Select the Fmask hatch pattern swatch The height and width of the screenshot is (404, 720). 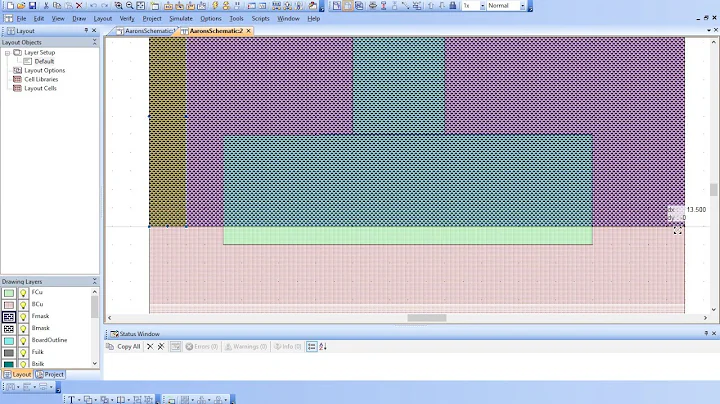pyautogui.click(x=9, y=317)
